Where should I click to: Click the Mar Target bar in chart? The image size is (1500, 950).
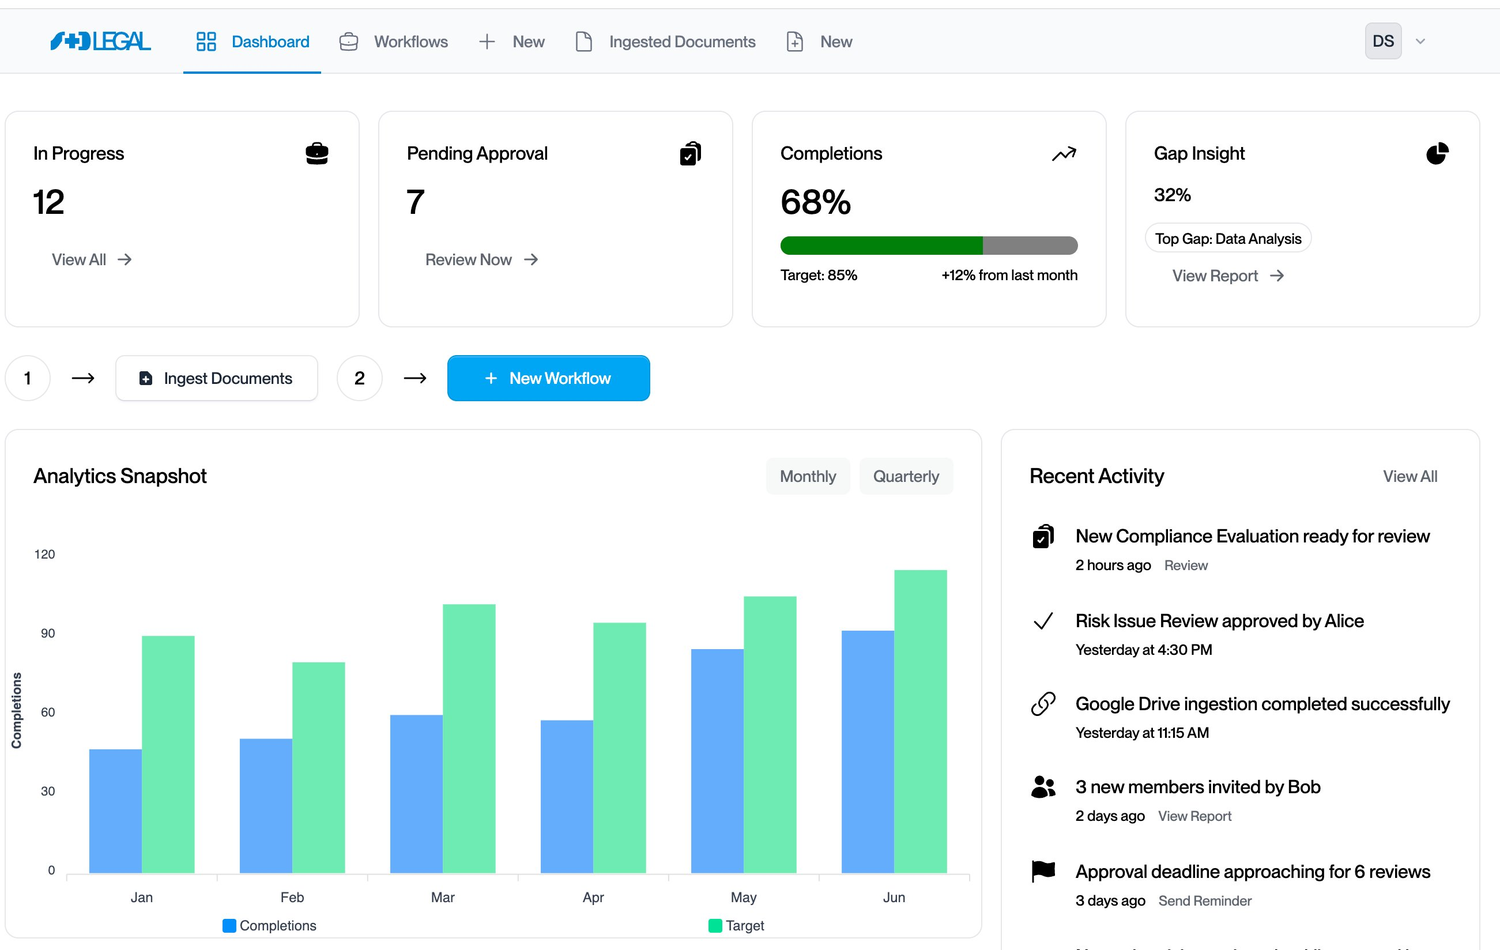(x=469, y=738)
